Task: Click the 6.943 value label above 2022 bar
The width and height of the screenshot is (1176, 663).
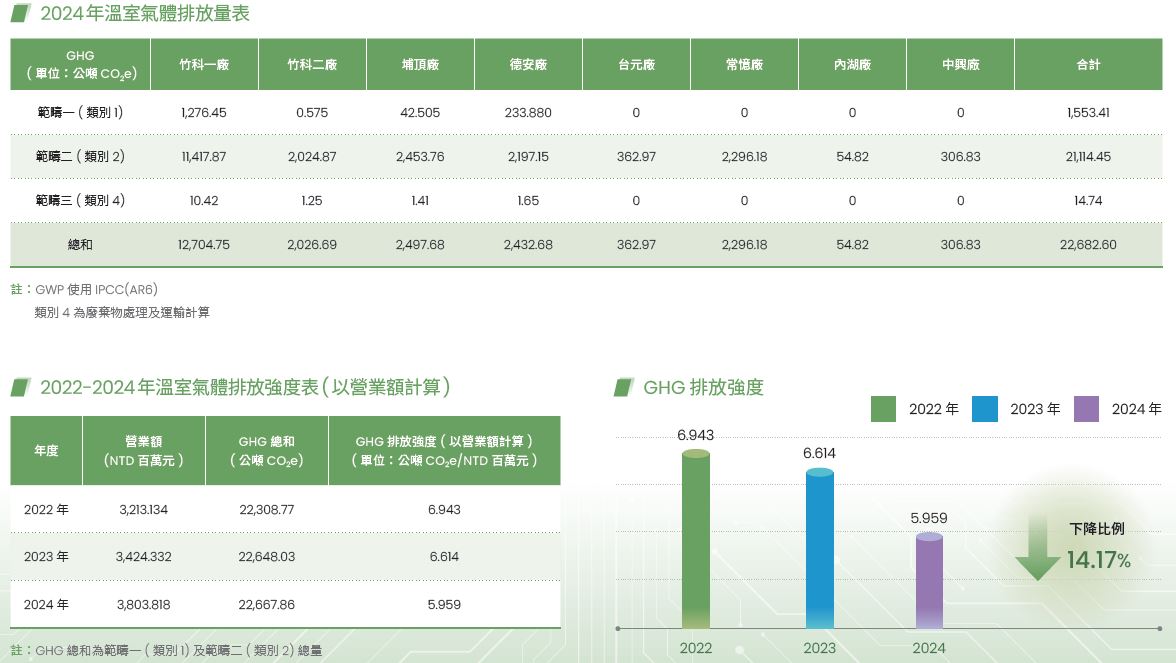Action: 695,435
